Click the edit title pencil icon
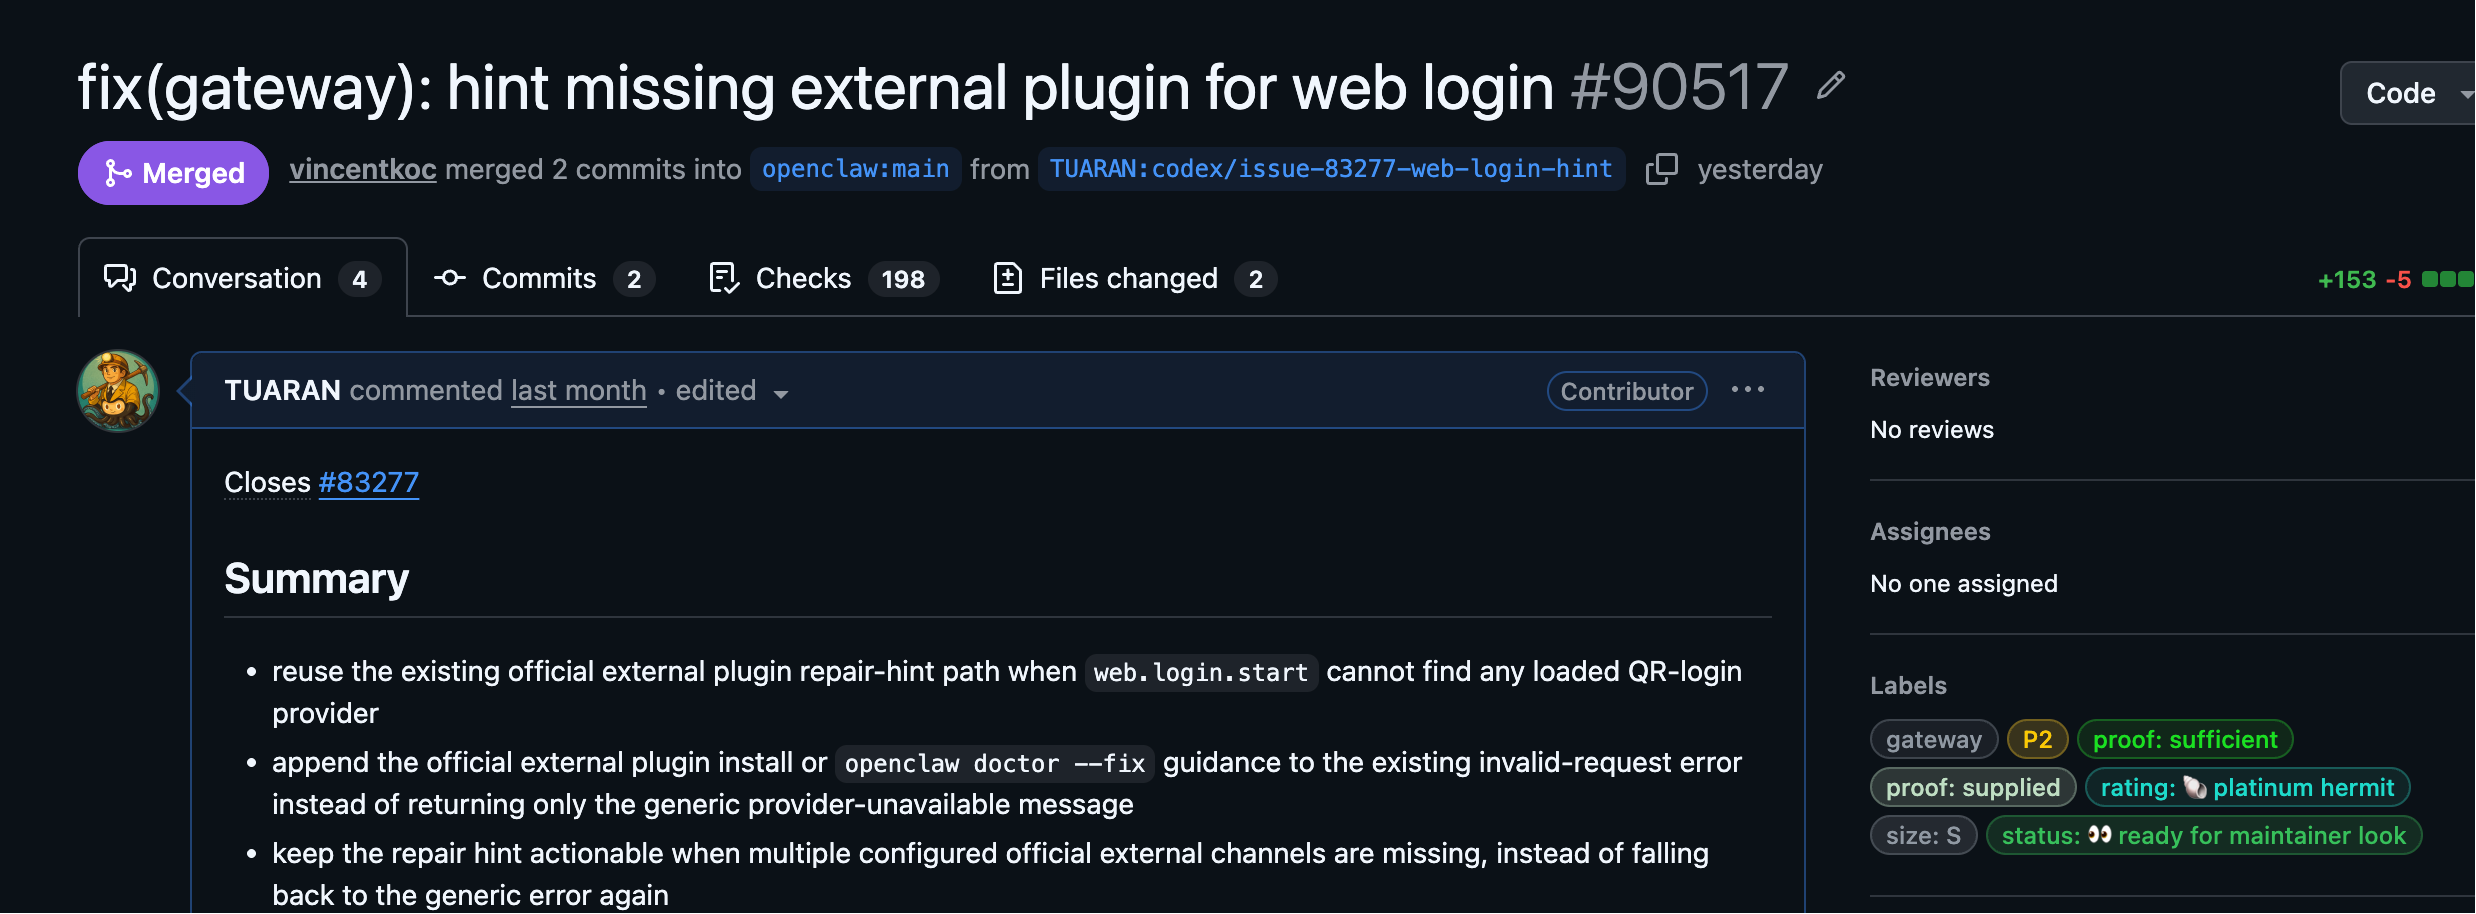The width and height of the screenshot is (2476, 914). (1830, 86)
